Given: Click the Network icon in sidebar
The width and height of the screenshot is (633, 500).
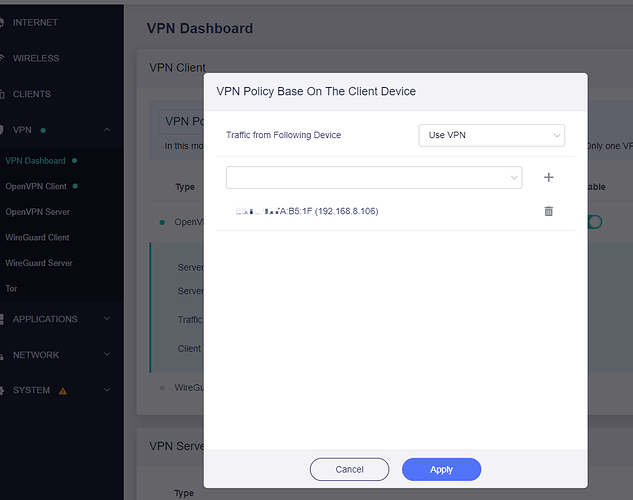Looking at the screenshot, I should tap(4, 355).
